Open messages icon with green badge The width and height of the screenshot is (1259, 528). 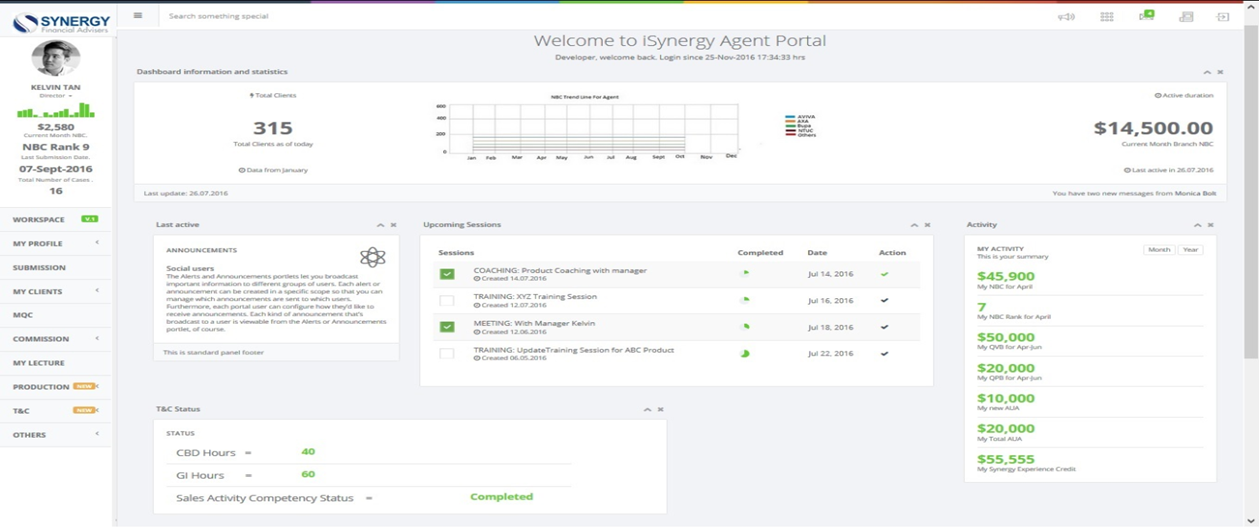click(1146, 15)
